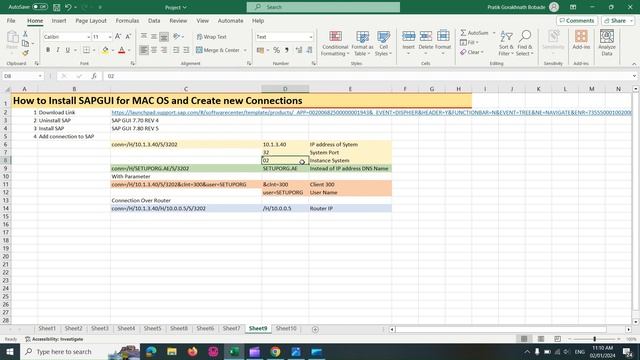Toggle Underline formatting

67,50
